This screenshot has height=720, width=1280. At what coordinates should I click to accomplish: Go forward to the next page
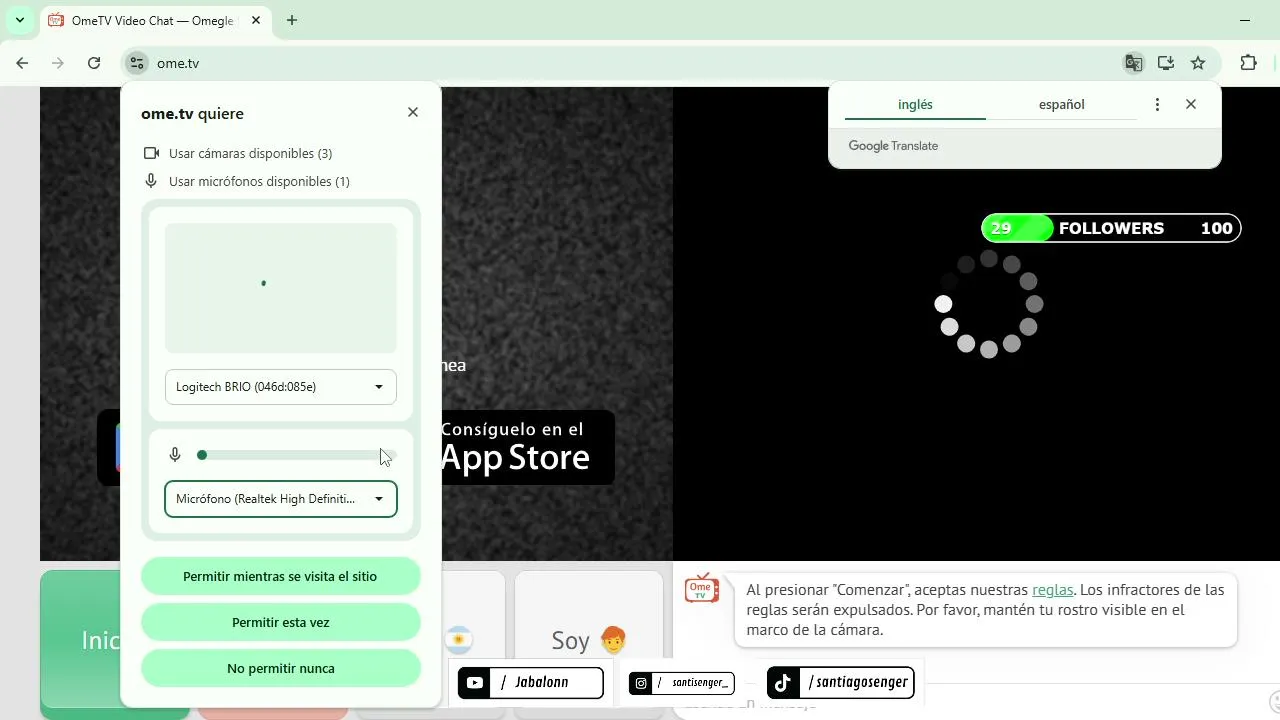[x=58, y=63]
